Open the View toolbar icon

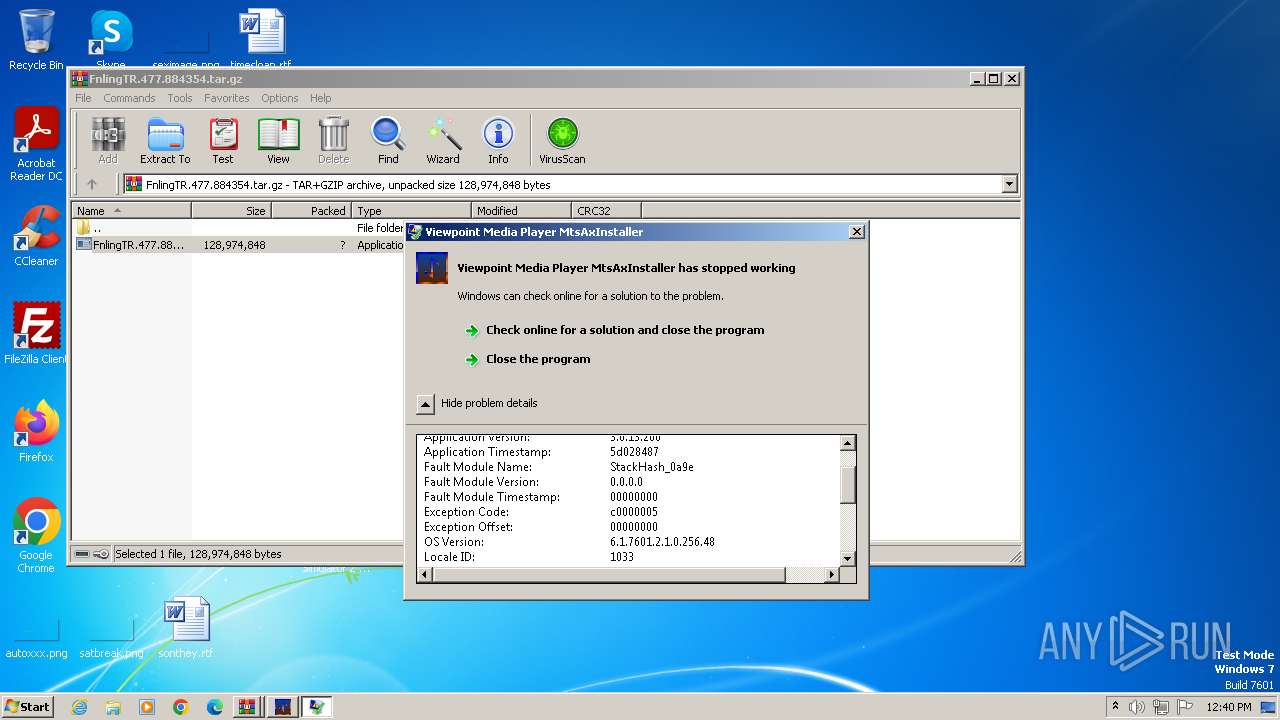point(278,140)
